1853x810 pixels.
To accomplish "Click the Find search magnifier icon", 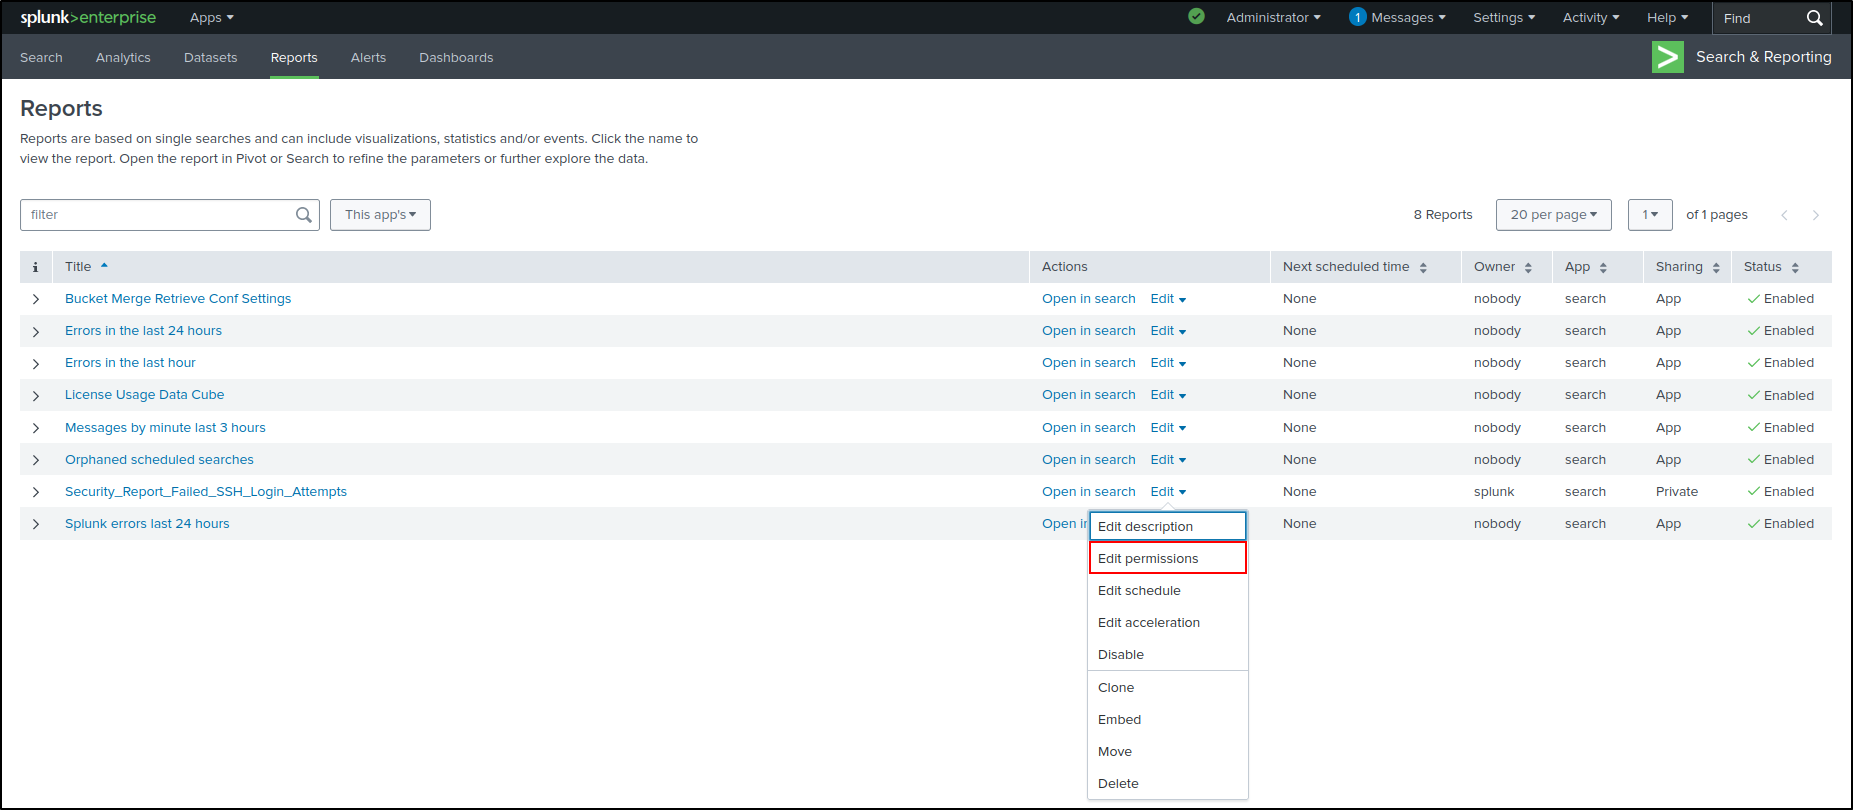I will click(x=1814, y=18).
